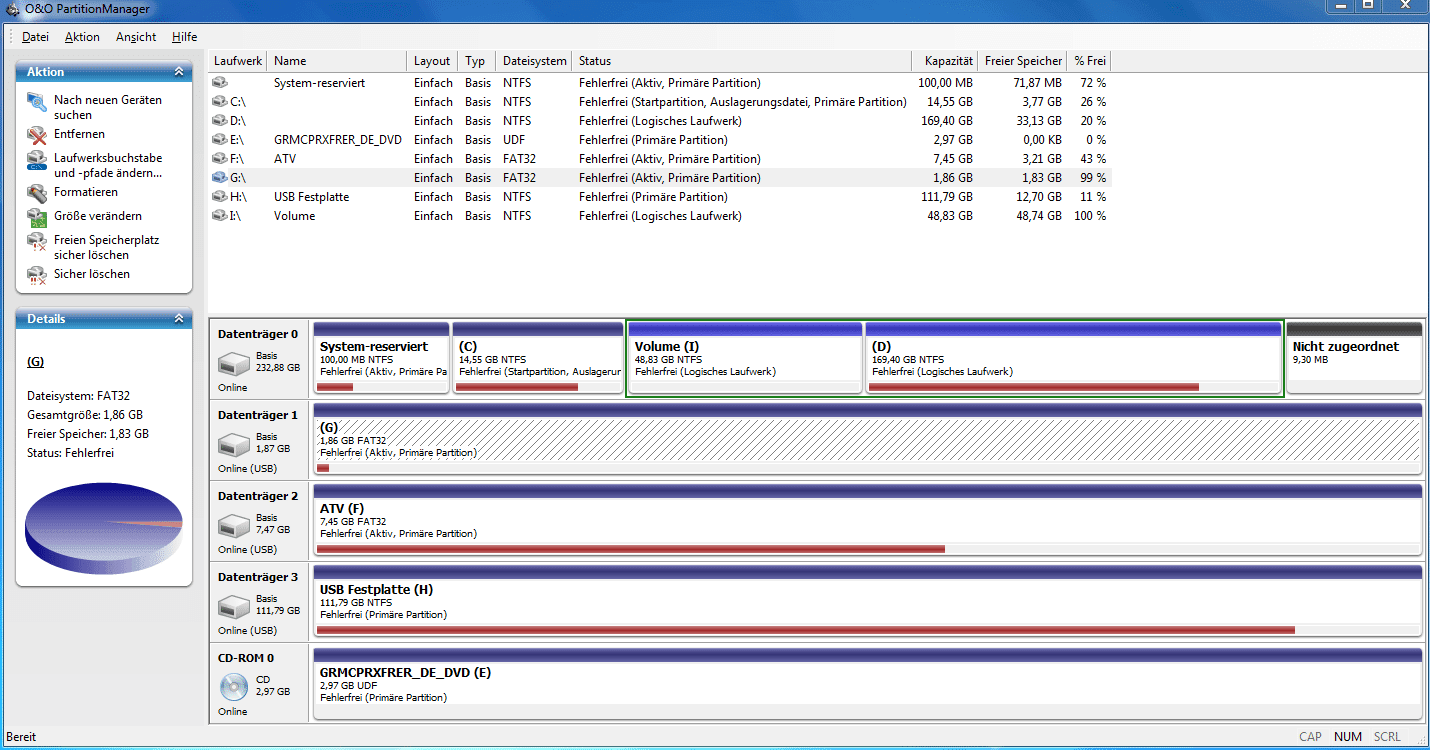The height and width of the screenshot is (750, 1430).
Task: Click the Größe verändern icon
Action: click(37, 217)
